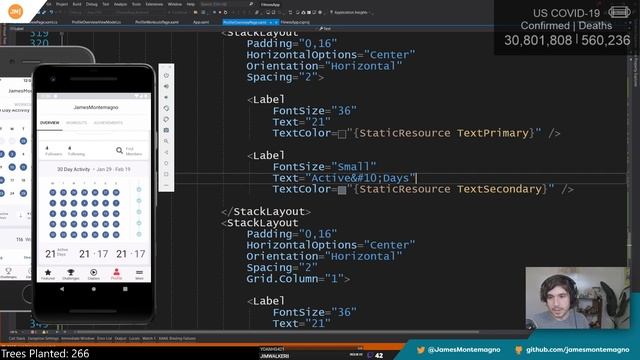The width and height of the screenshot is (640, 360).
Task: Click the editor horizontal scrollbar
Action: [x=278, y=332]
